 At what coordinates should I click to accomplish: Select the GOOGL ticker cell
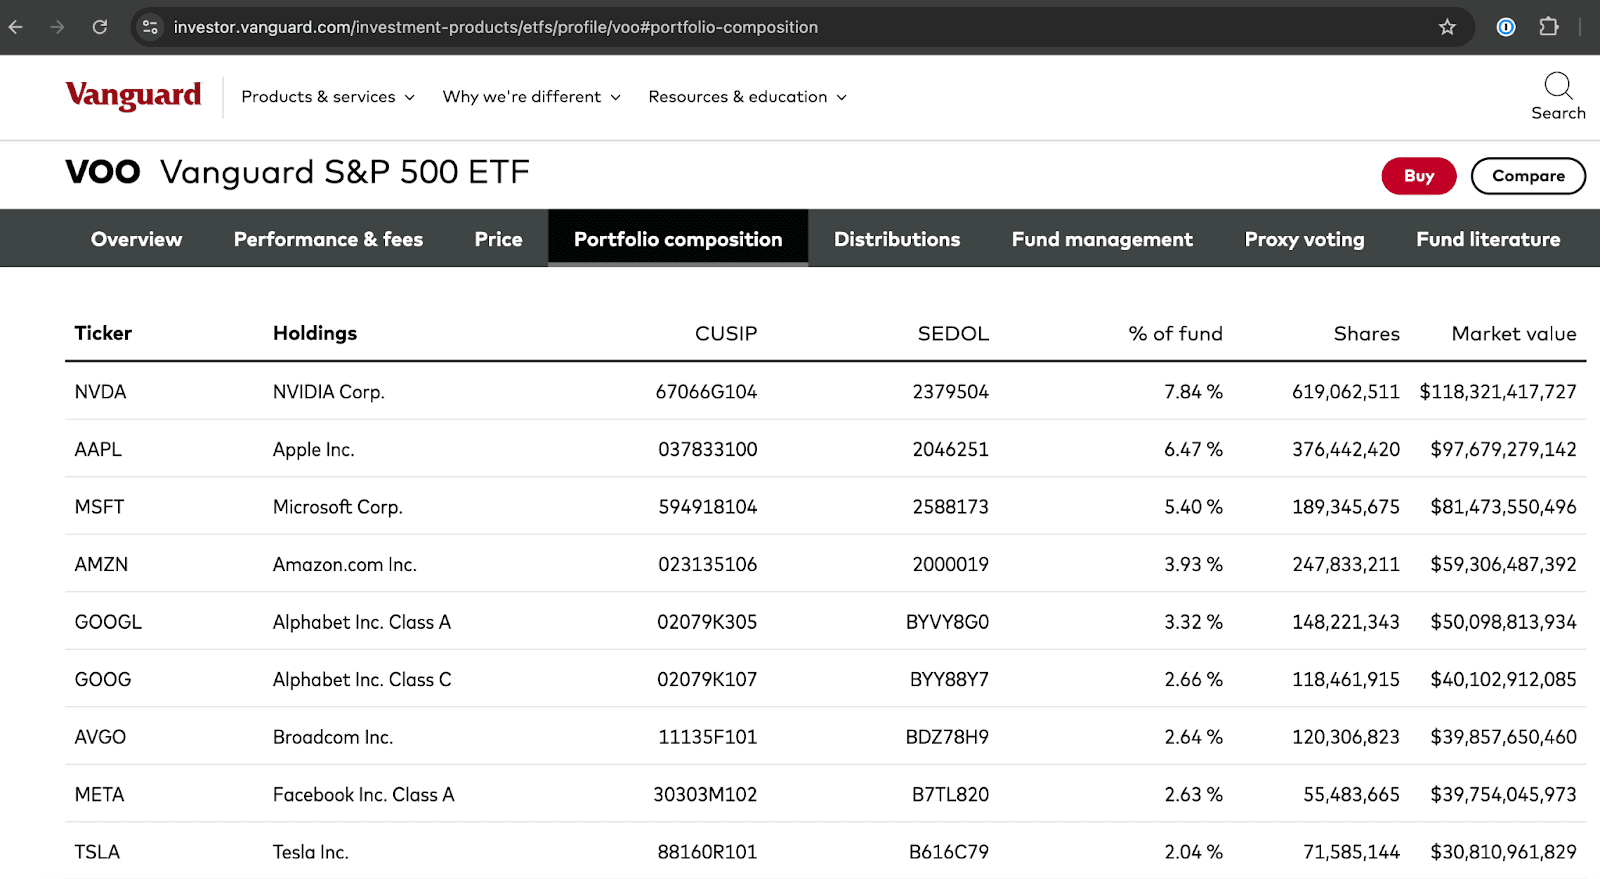point(108,622)
